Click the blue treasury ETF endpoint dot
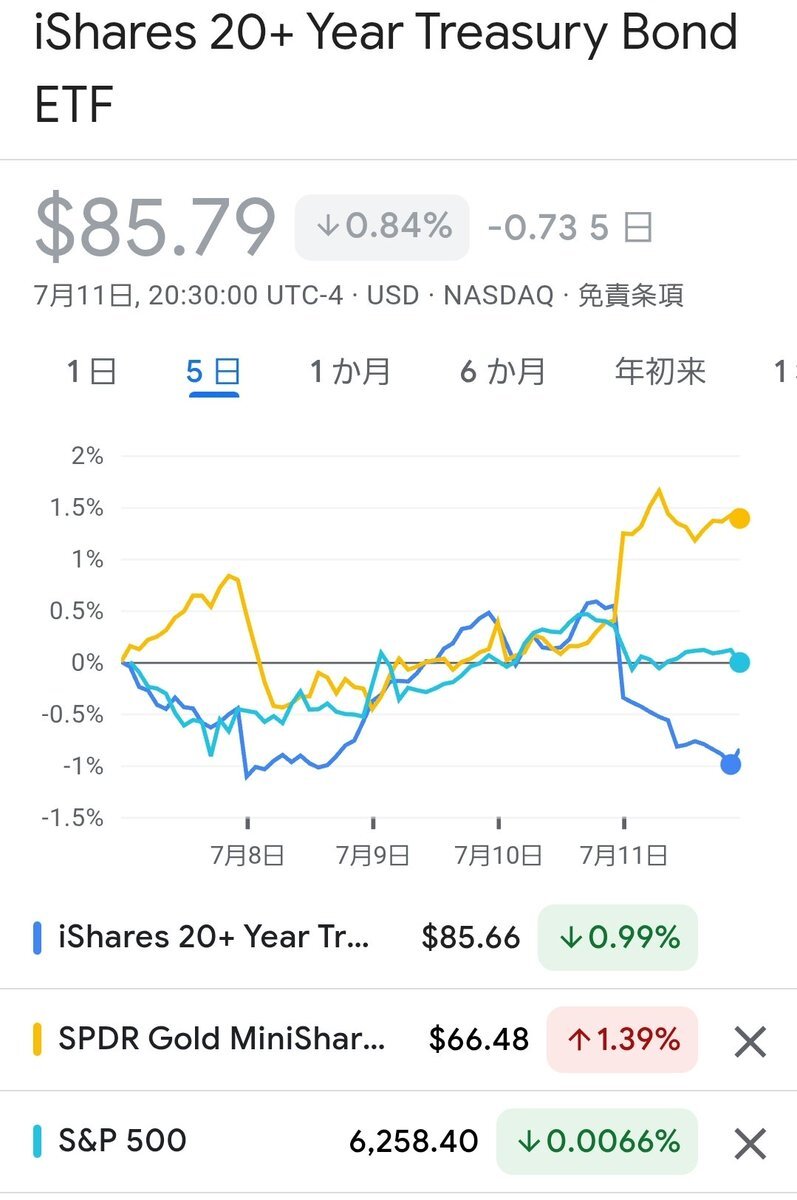The width and height of the screenshot is (797, 1200). 731,765
